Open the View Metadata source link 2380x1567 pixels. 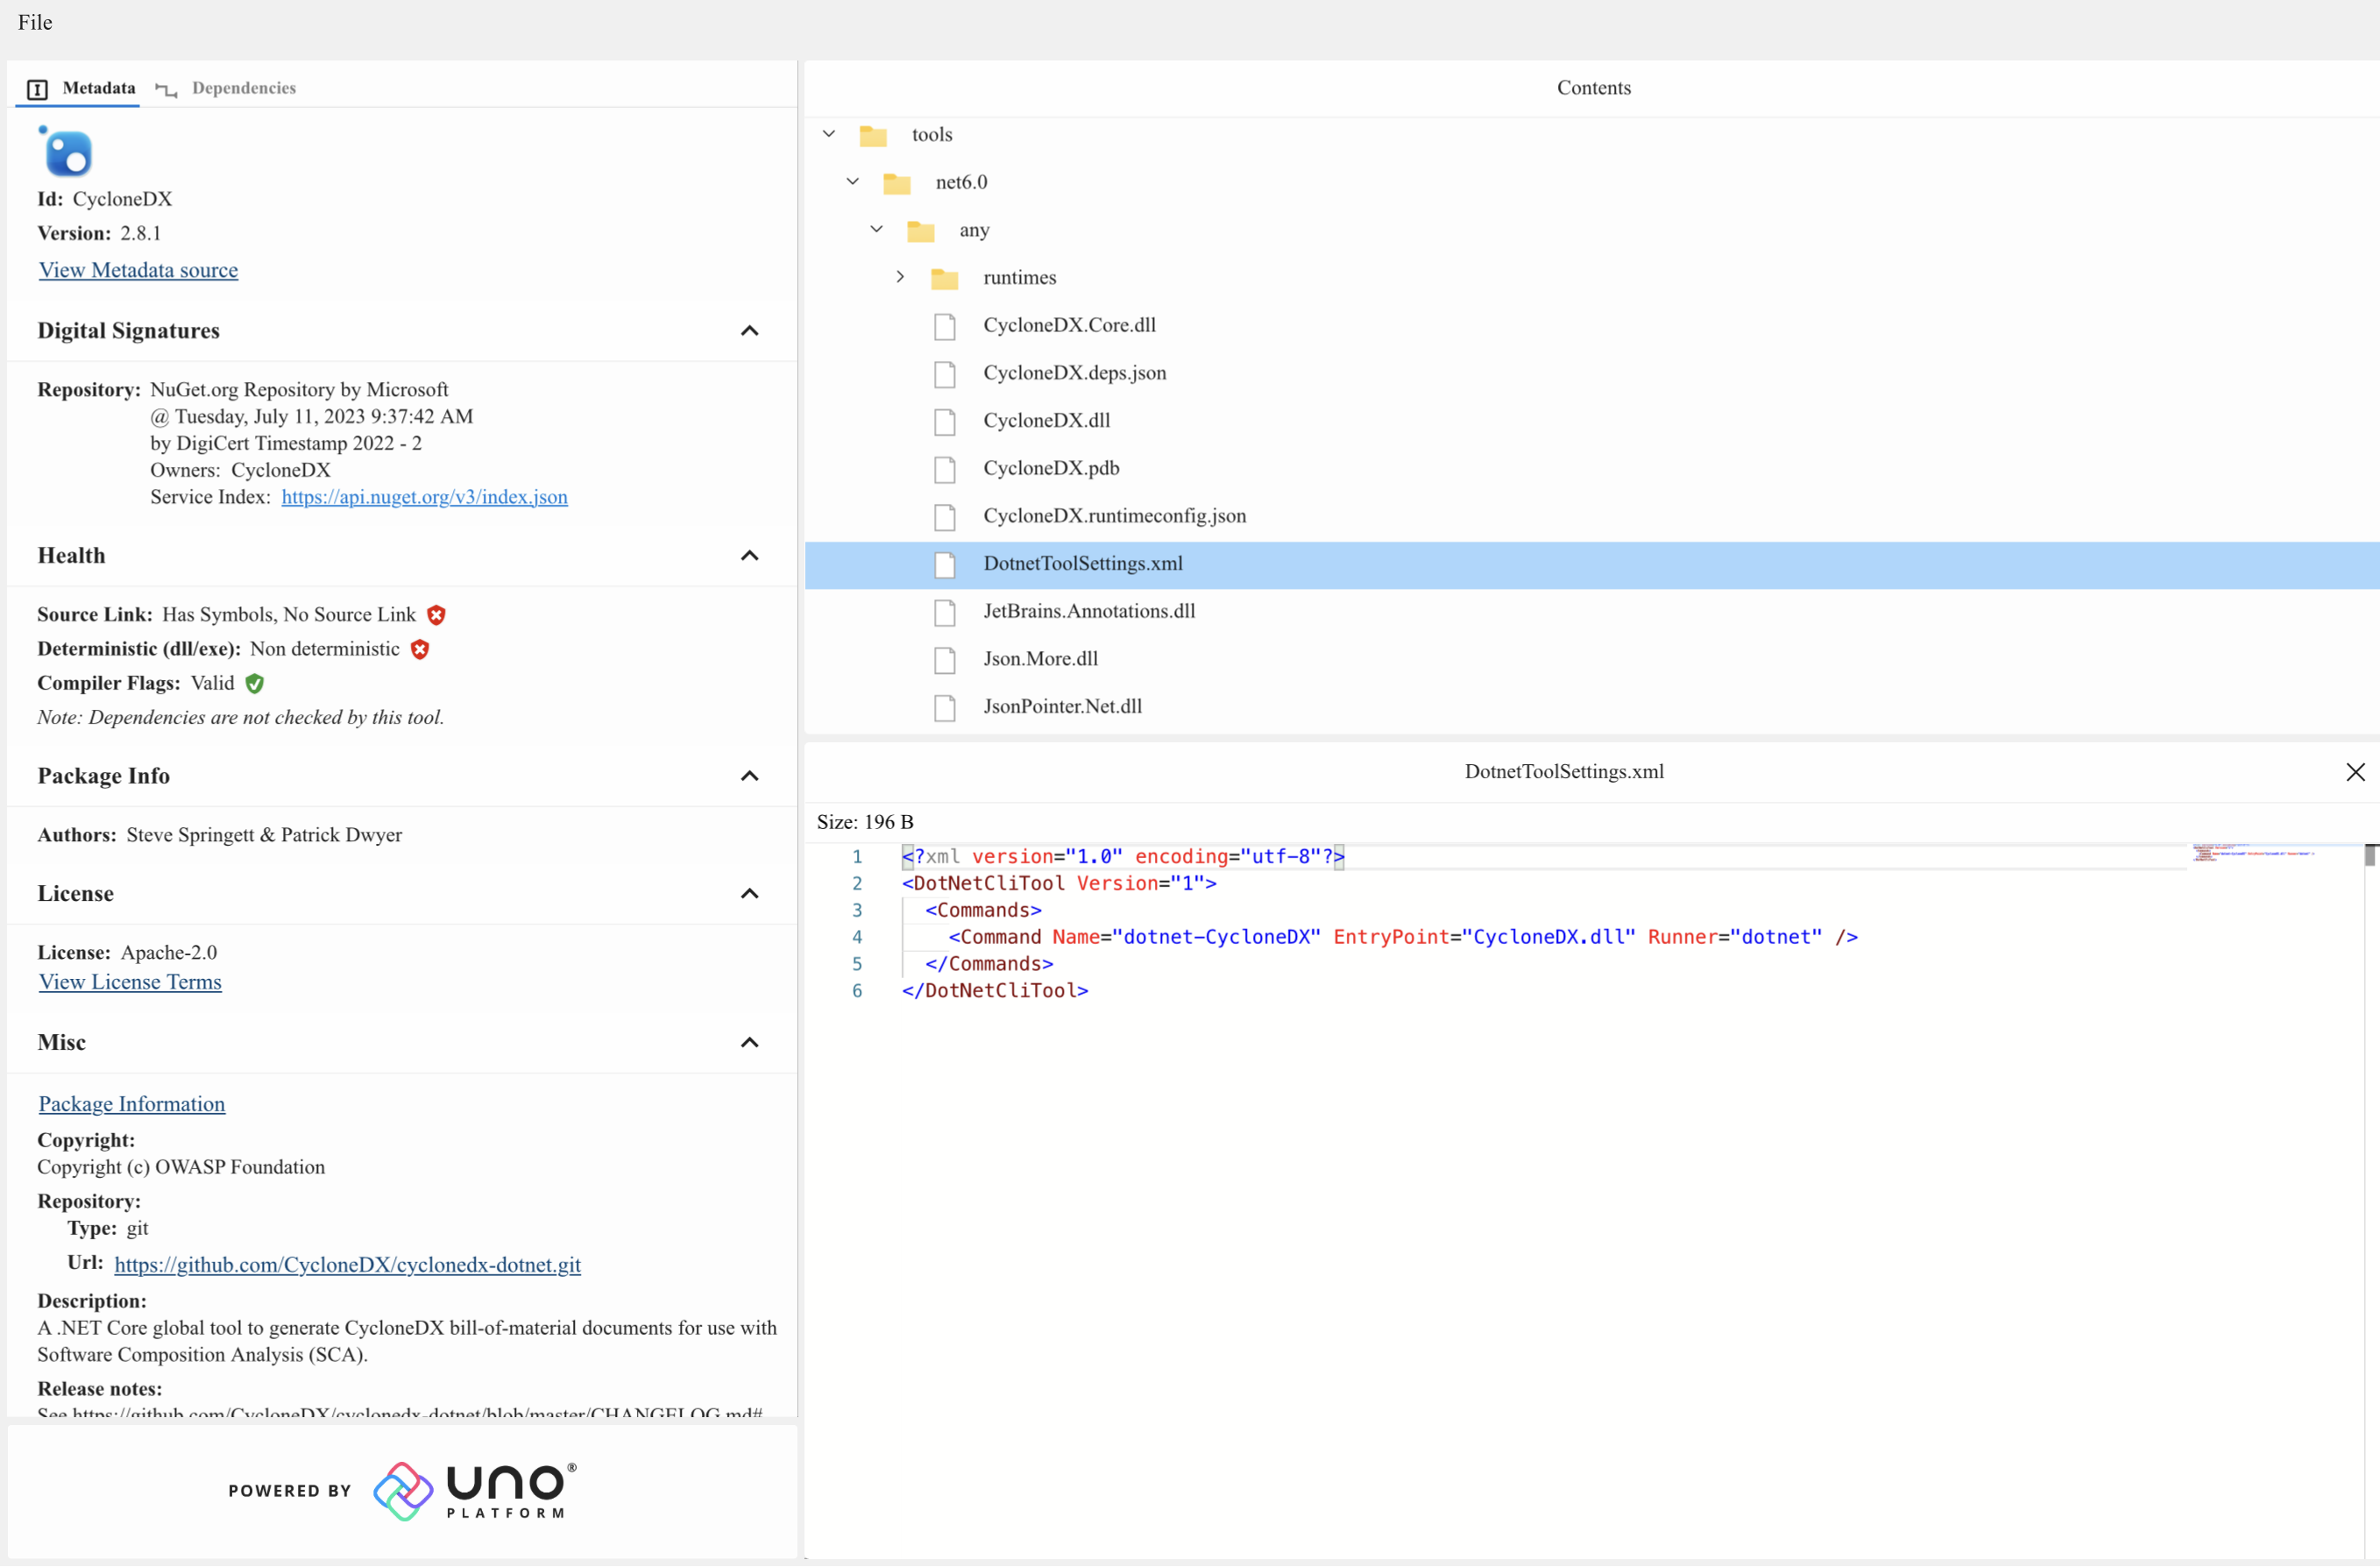pyautogui.click(x=138, y=270)
